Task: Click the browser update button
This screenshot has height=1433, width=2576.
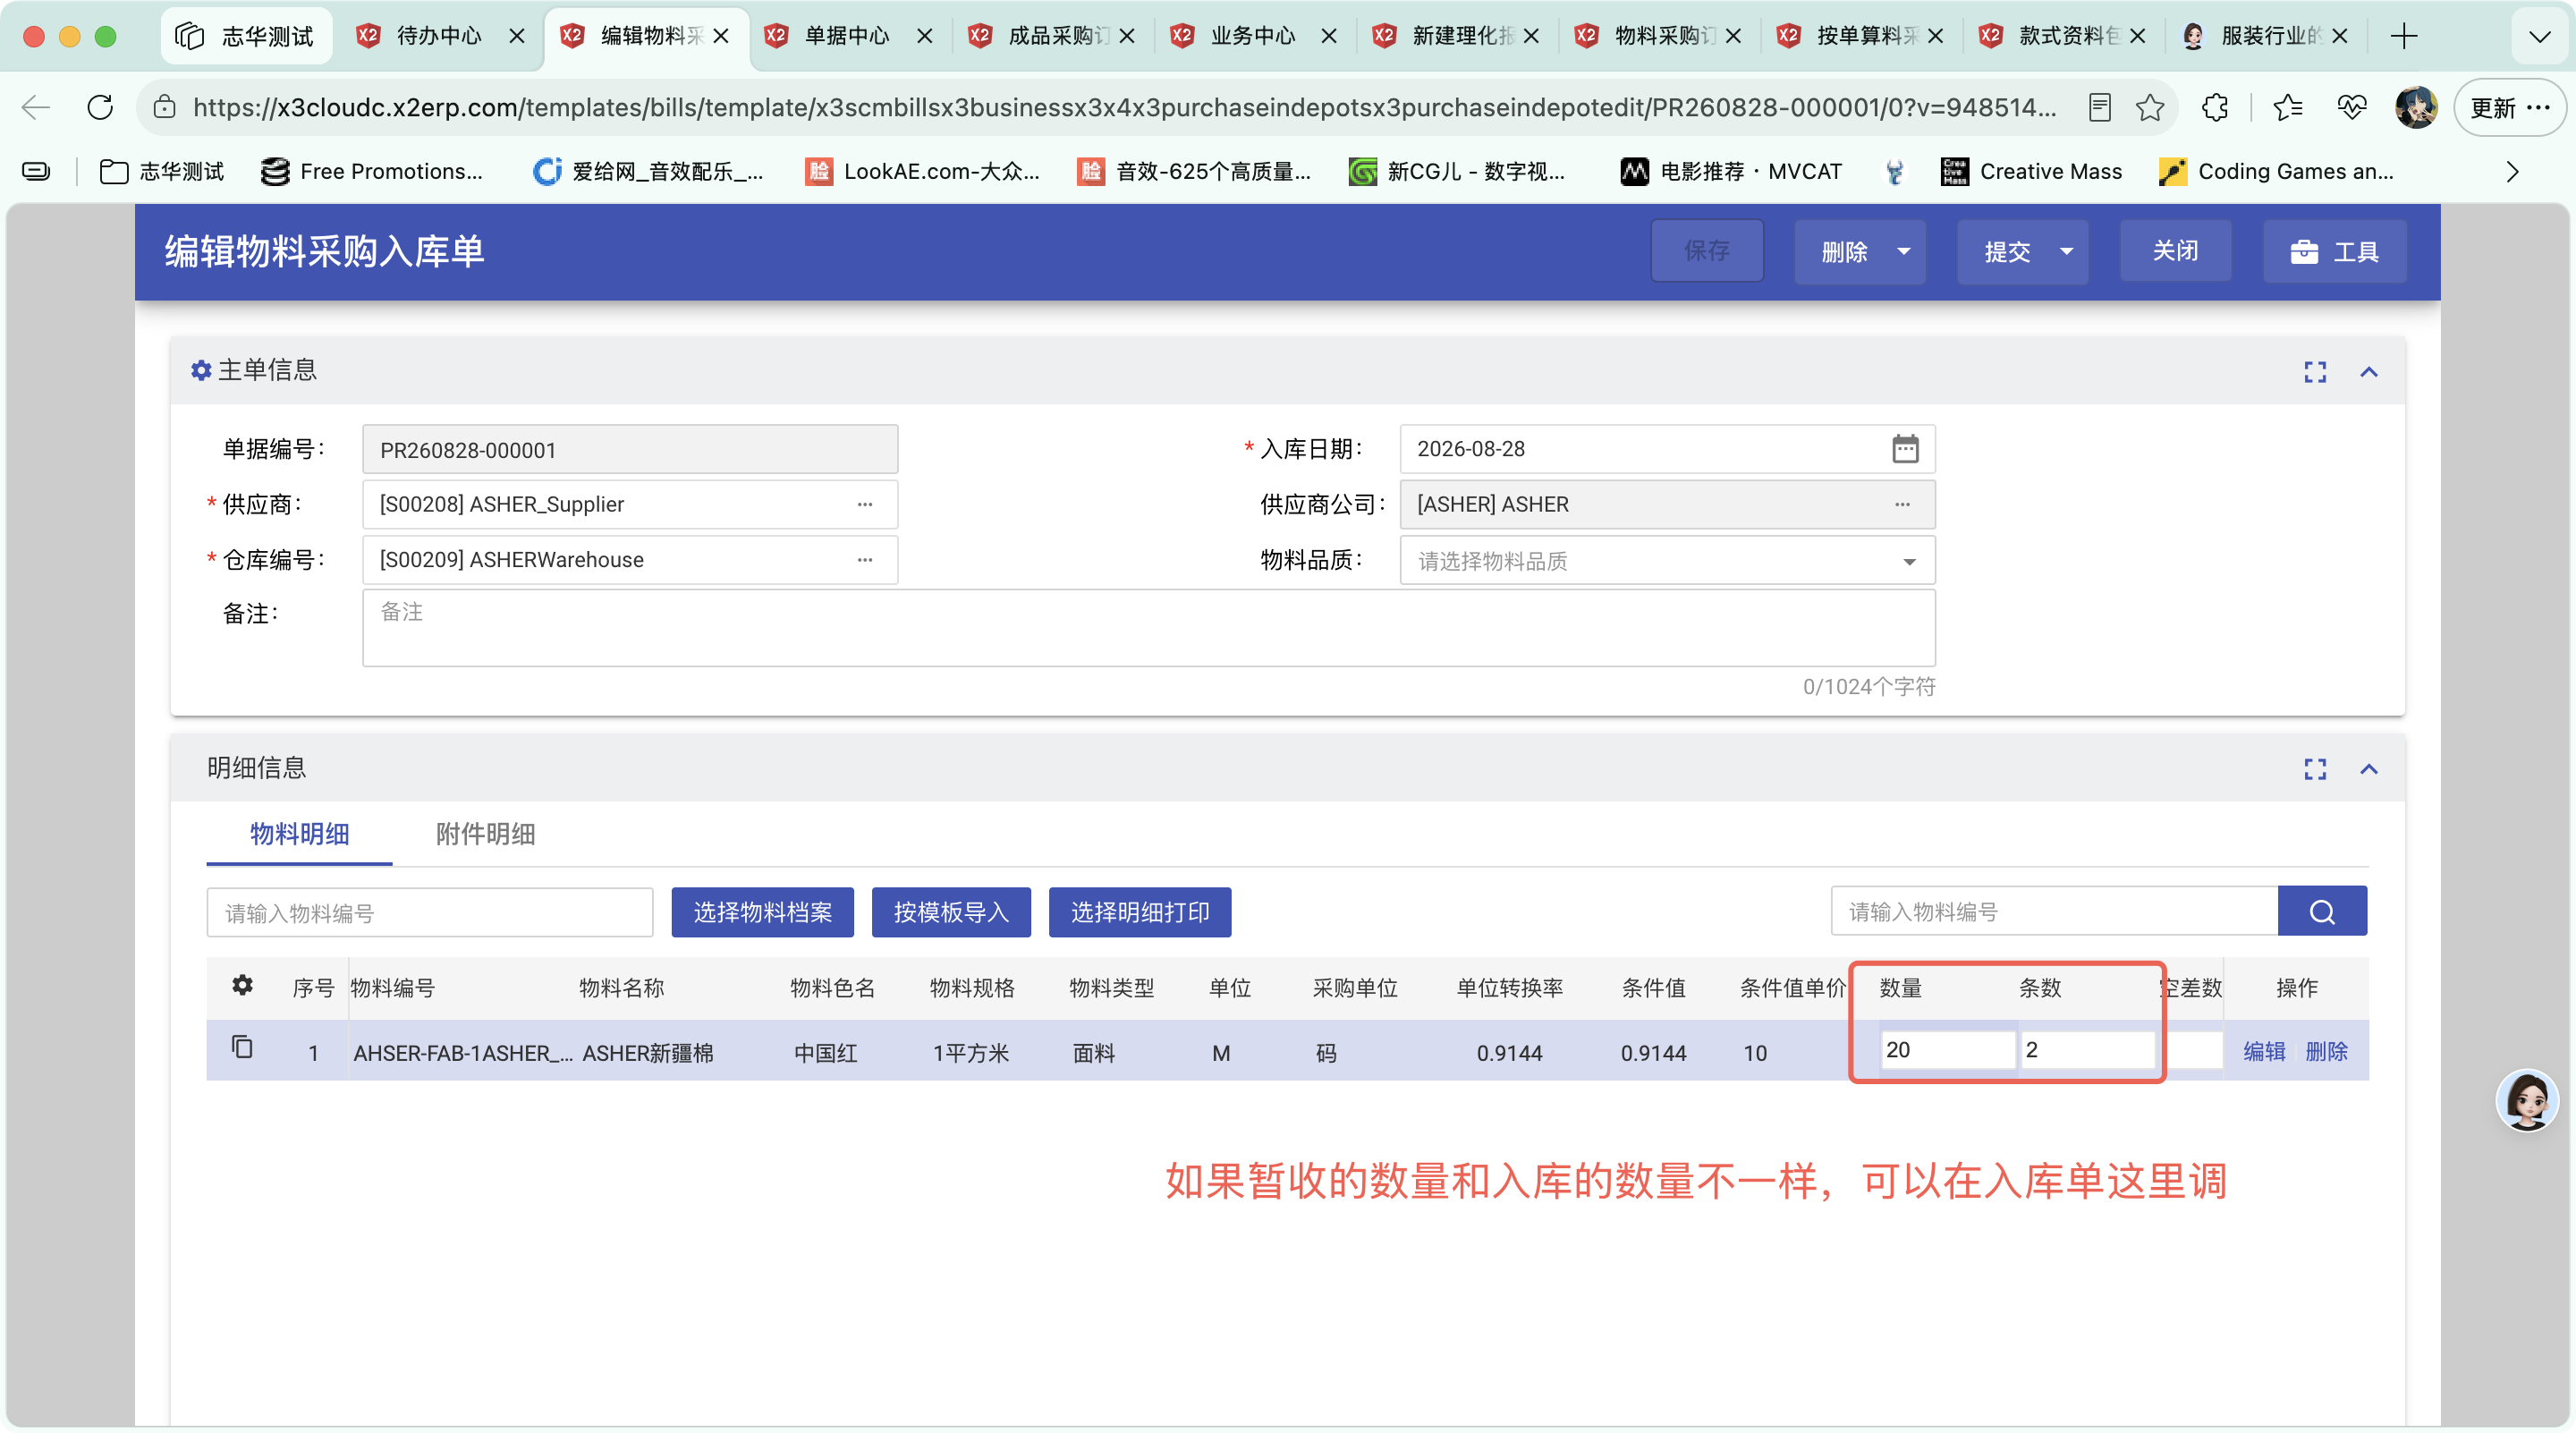Action: tap(2509, 107)
